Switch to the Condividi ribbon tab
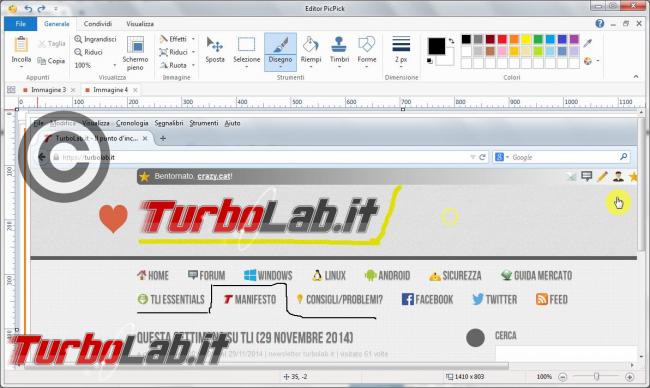This screenshot has height=388, width=650. tap(98, 24)
